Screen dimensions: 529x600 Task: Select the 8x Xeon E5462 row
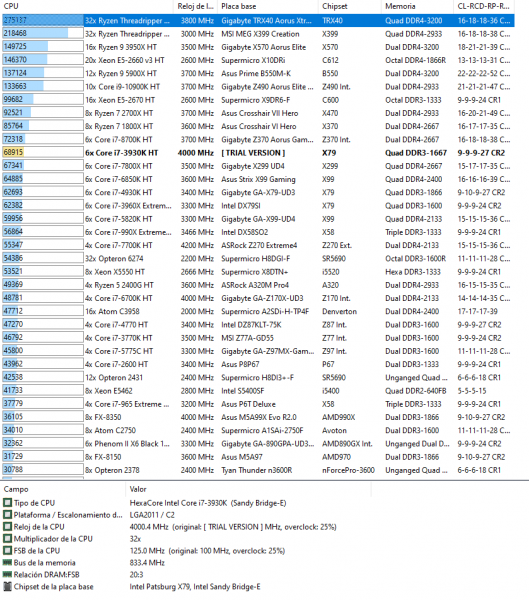[x=258, y=391]
